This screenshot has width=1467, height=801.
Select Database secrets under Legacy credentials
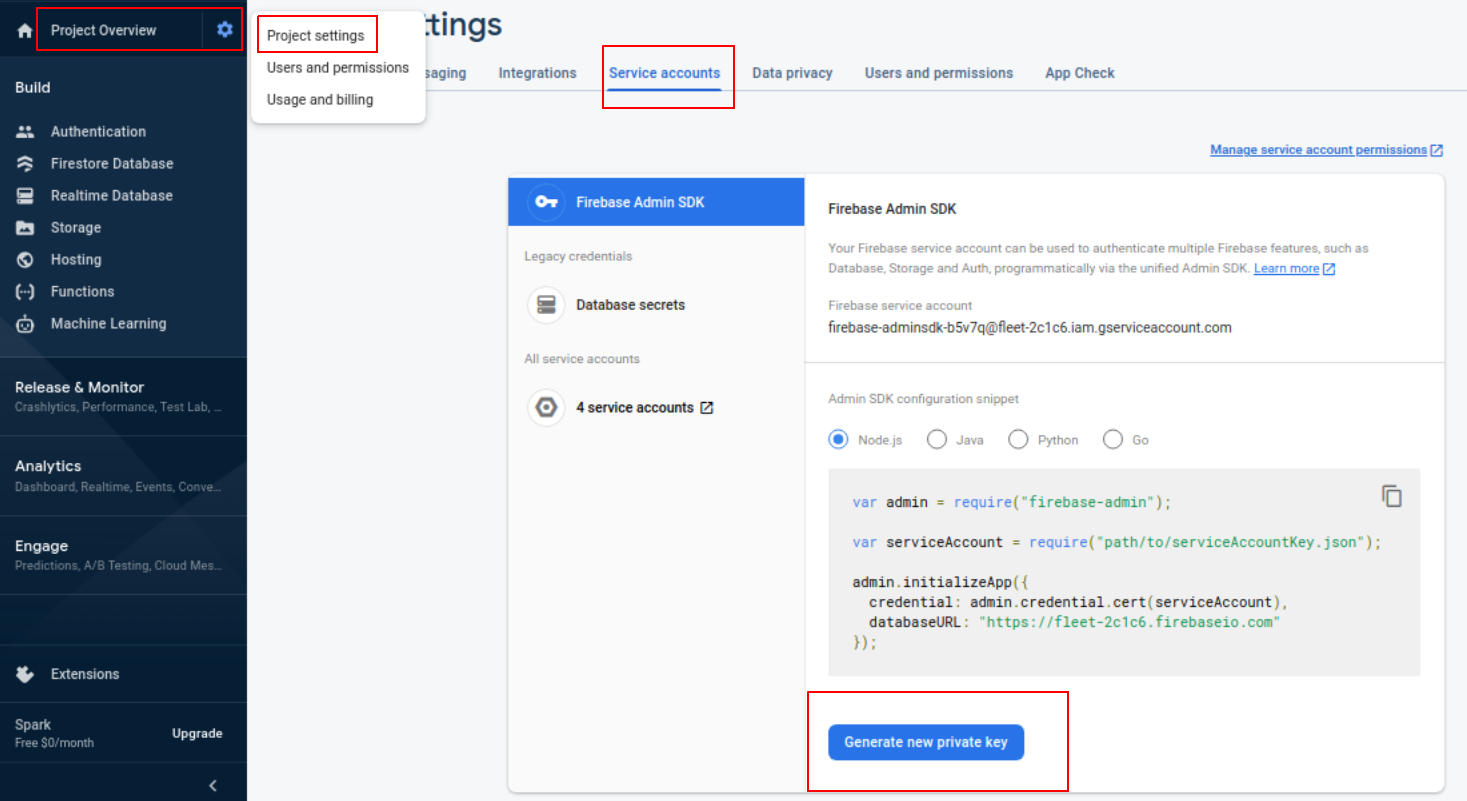[656, 305]
